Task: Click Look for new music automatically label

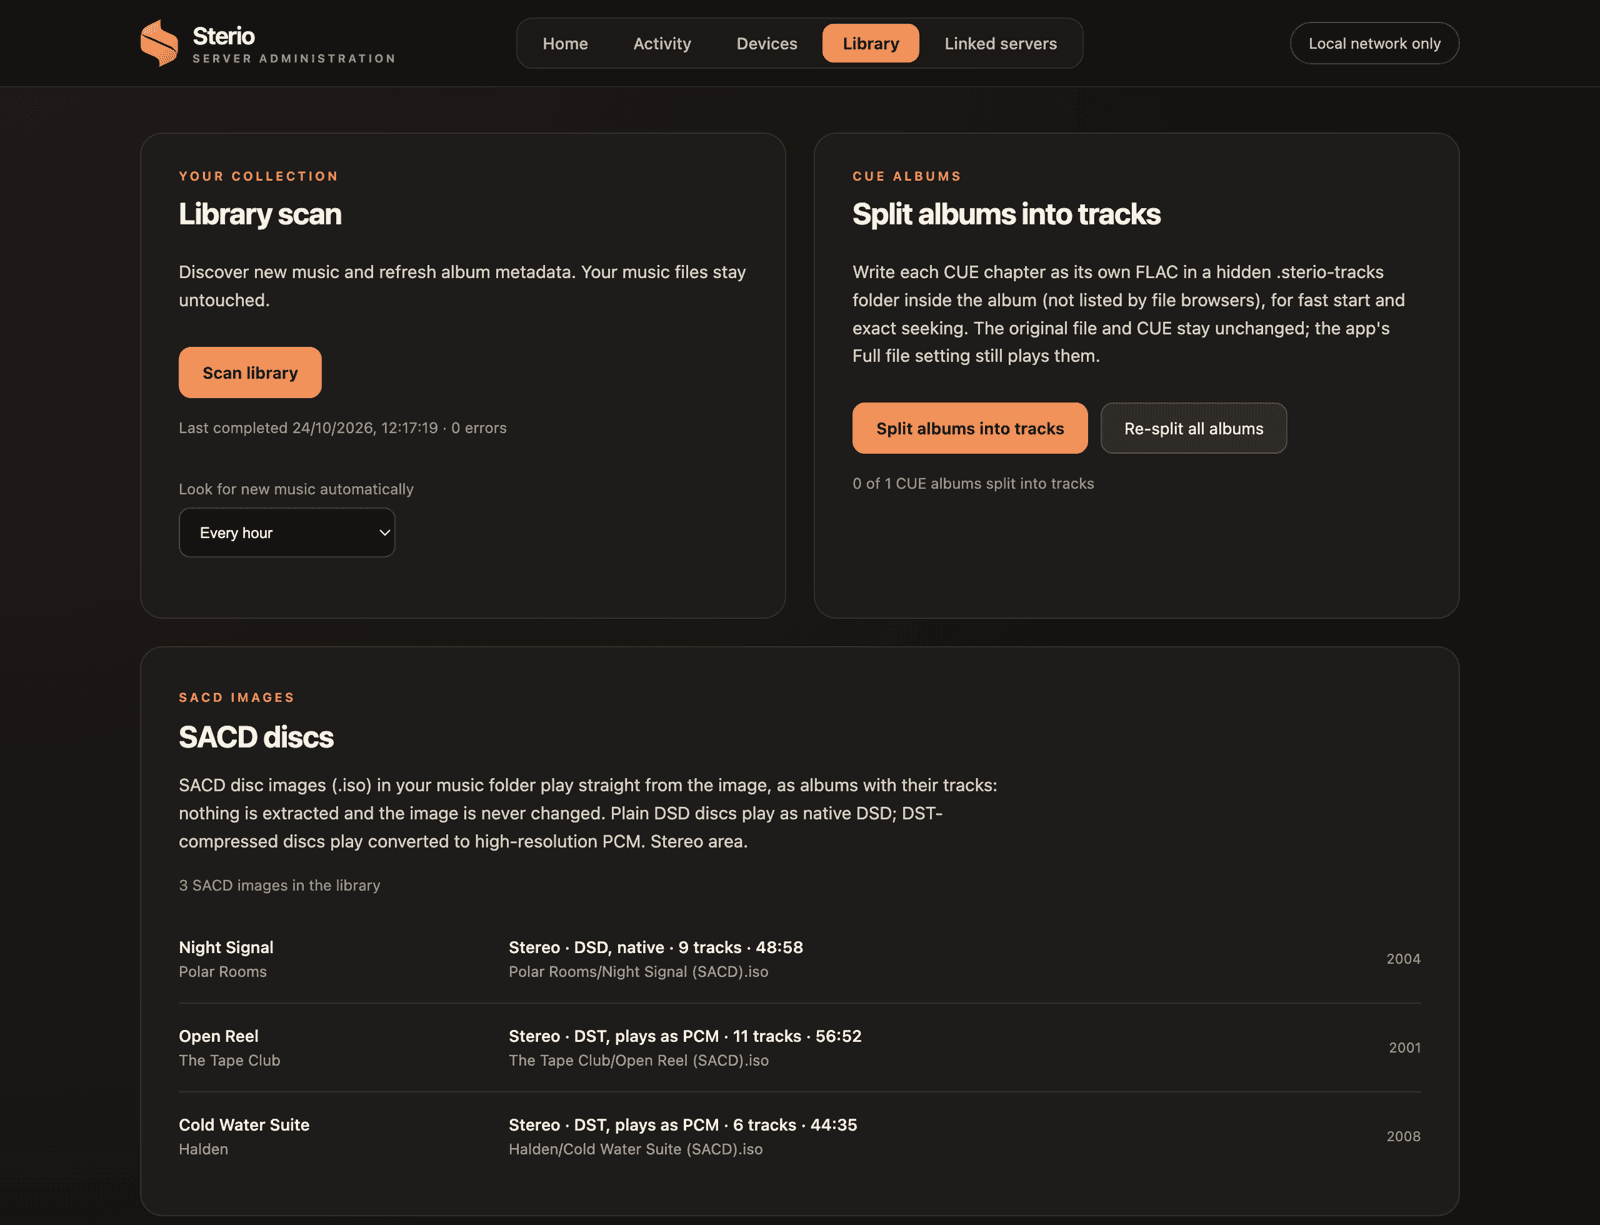Action: (296, 489)
